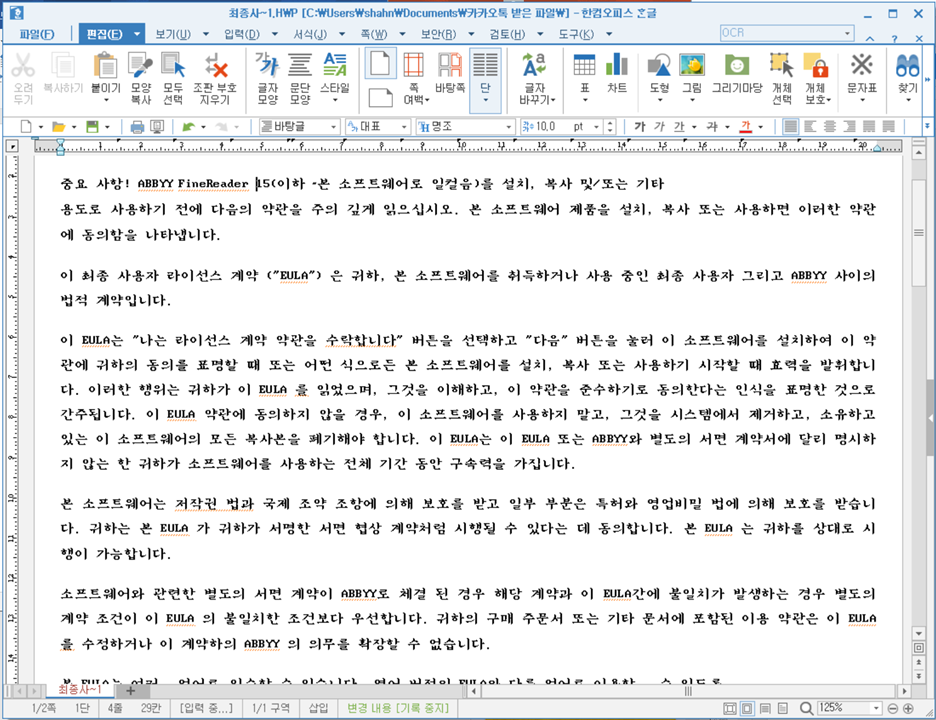Click Change case (글자 바꾸기) icon
Screen dimensions: 936x720
coord(534,66)
